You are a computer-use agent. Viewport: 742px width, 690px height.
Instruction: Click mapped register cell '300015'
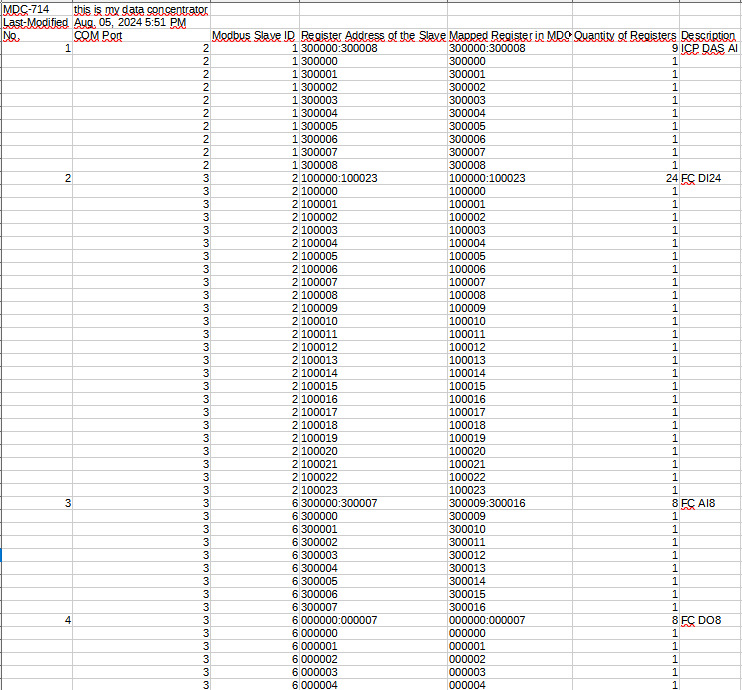[510, 594]
